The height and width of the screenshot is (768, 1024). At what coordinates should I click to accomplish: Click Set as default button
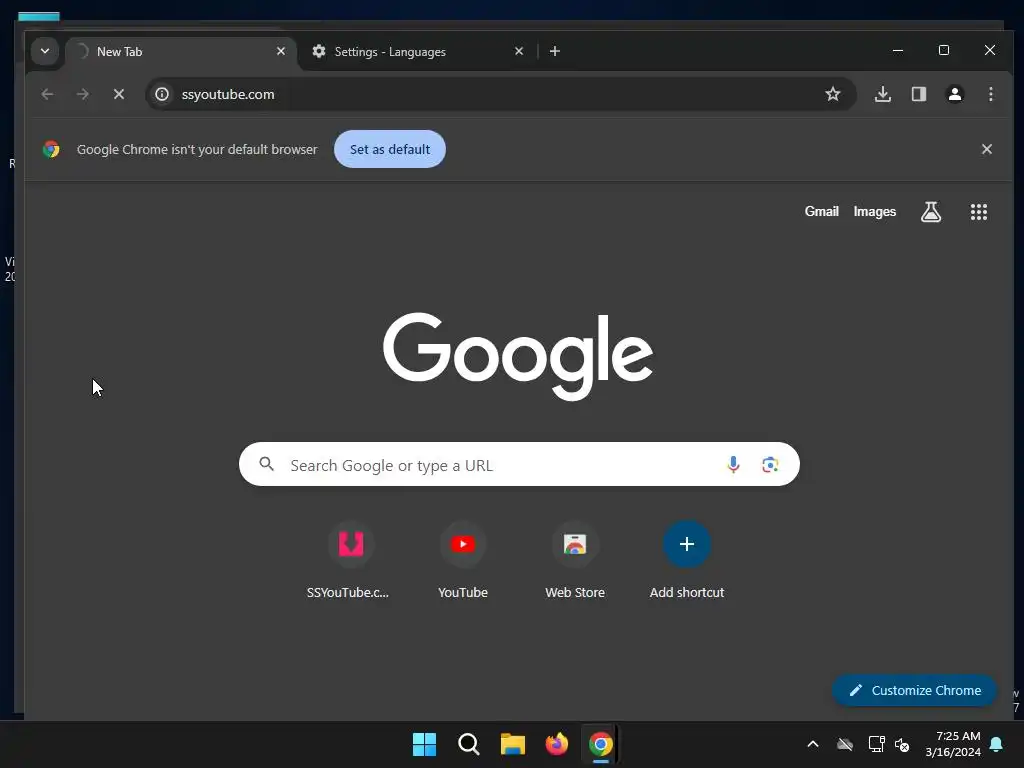click(390, 149)
